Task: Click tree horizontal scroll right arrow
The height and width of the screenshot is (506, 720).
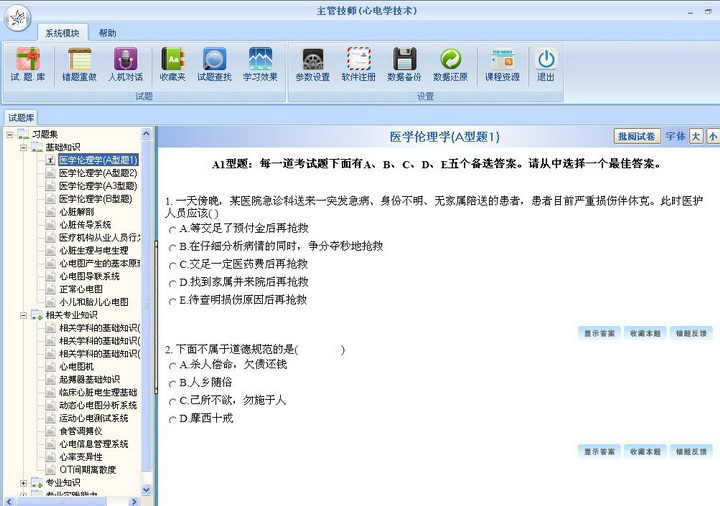Action: coord(134,501)
